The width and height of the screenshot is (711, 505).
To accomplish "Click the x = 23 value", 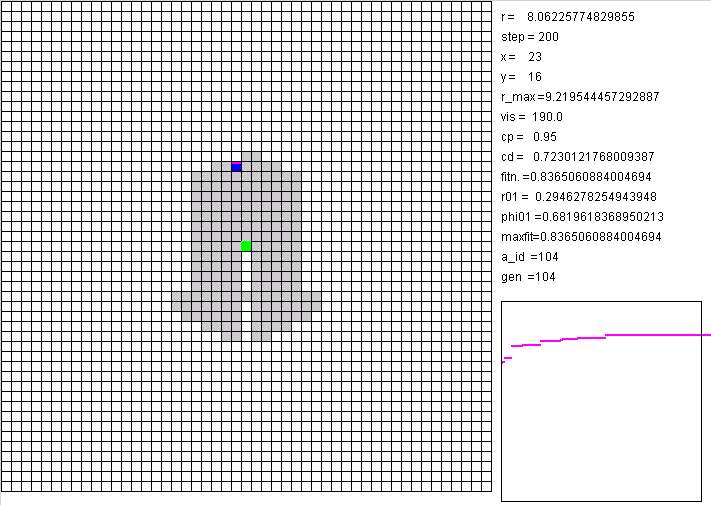I will coord(521,57).
